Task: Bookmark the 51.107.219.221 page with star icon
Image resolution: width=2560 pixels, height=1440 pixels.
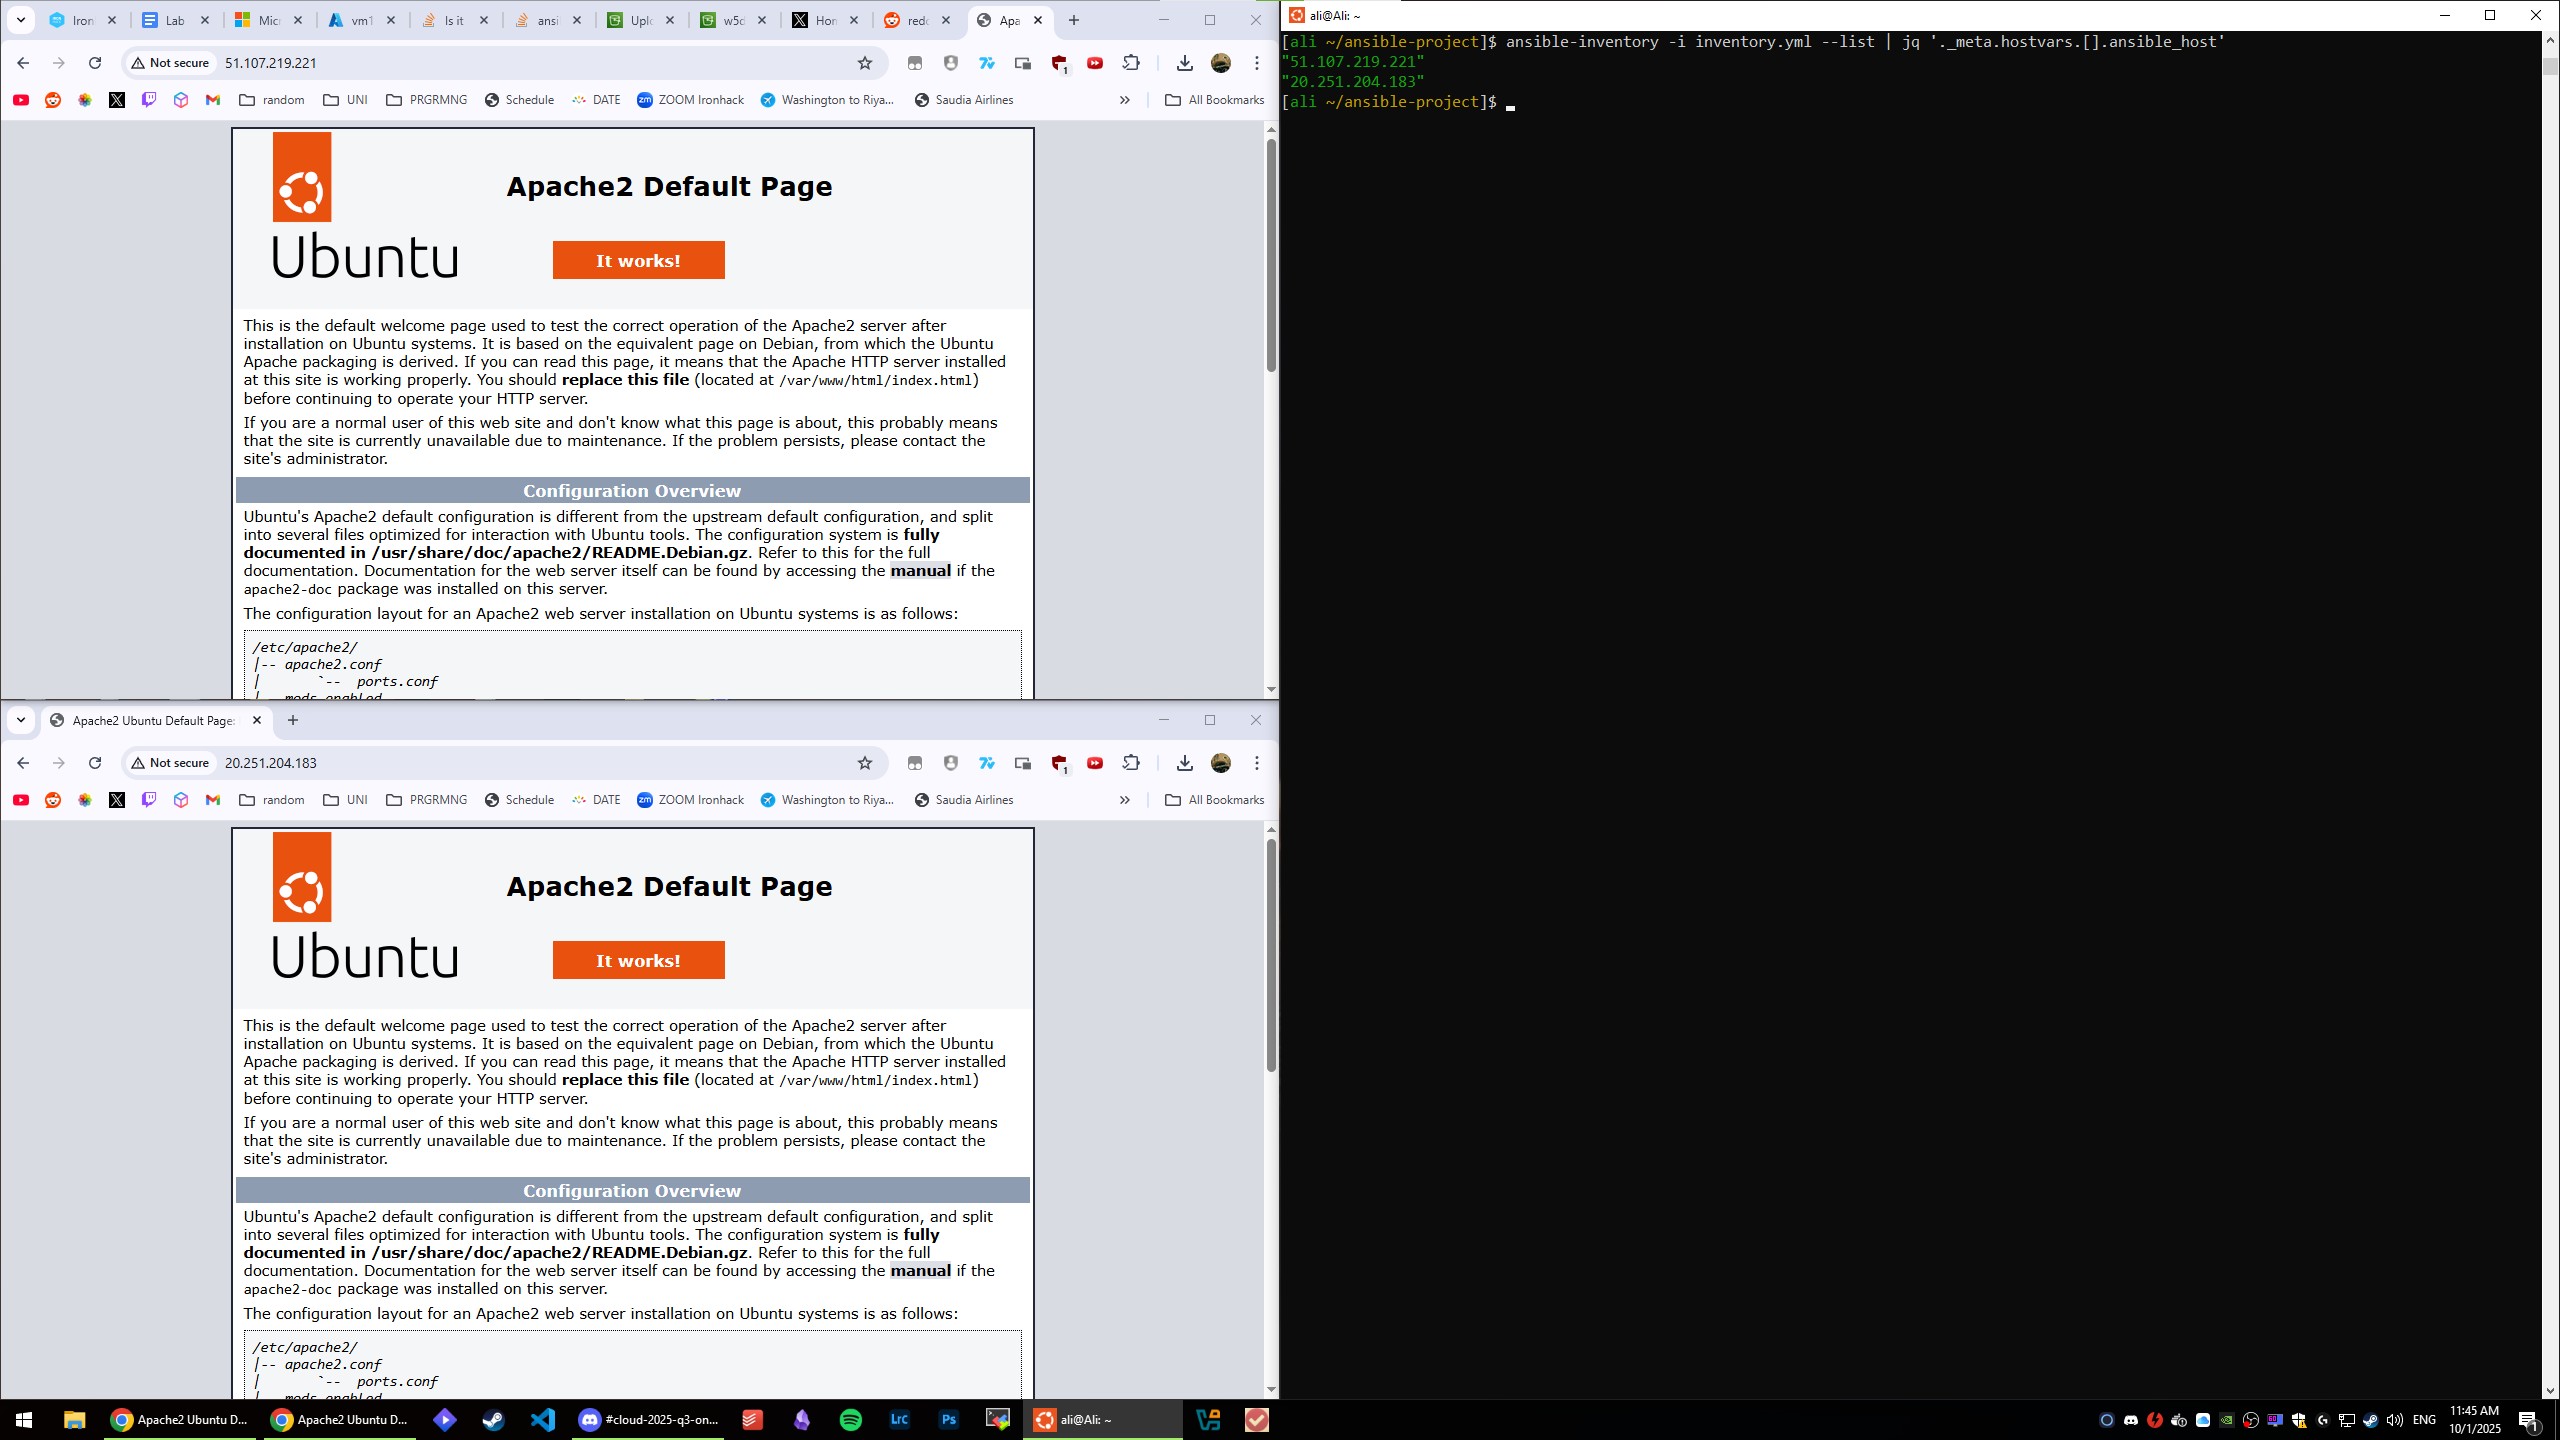Action: point(865,63)
